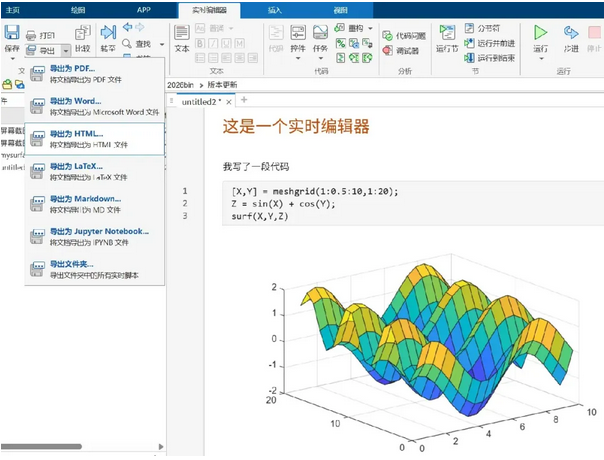Expand the 导出 (Export) dropdown arrow

point(65,50)
